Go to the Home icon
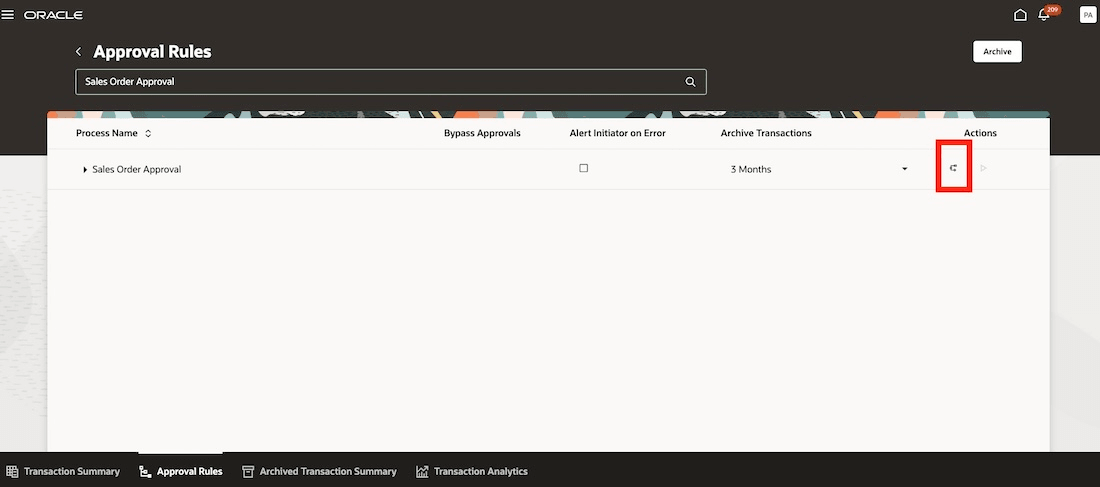The height and width of the screenshot is (487, 1100). (1021, 15)
